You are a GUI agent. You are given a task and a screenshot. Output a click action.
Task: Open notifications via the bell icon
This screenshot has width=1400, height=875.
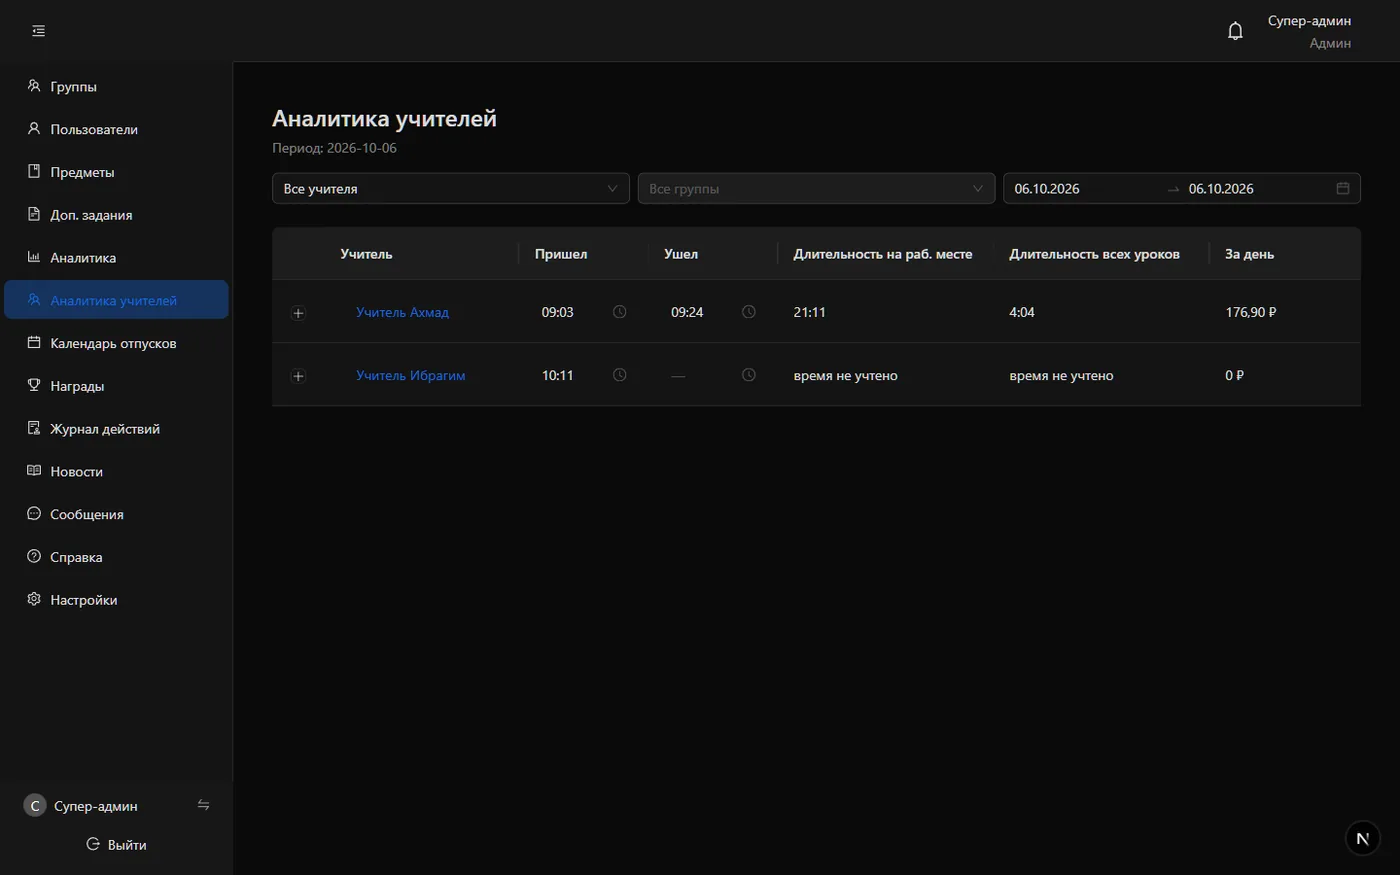click(x=1235, y=31)
